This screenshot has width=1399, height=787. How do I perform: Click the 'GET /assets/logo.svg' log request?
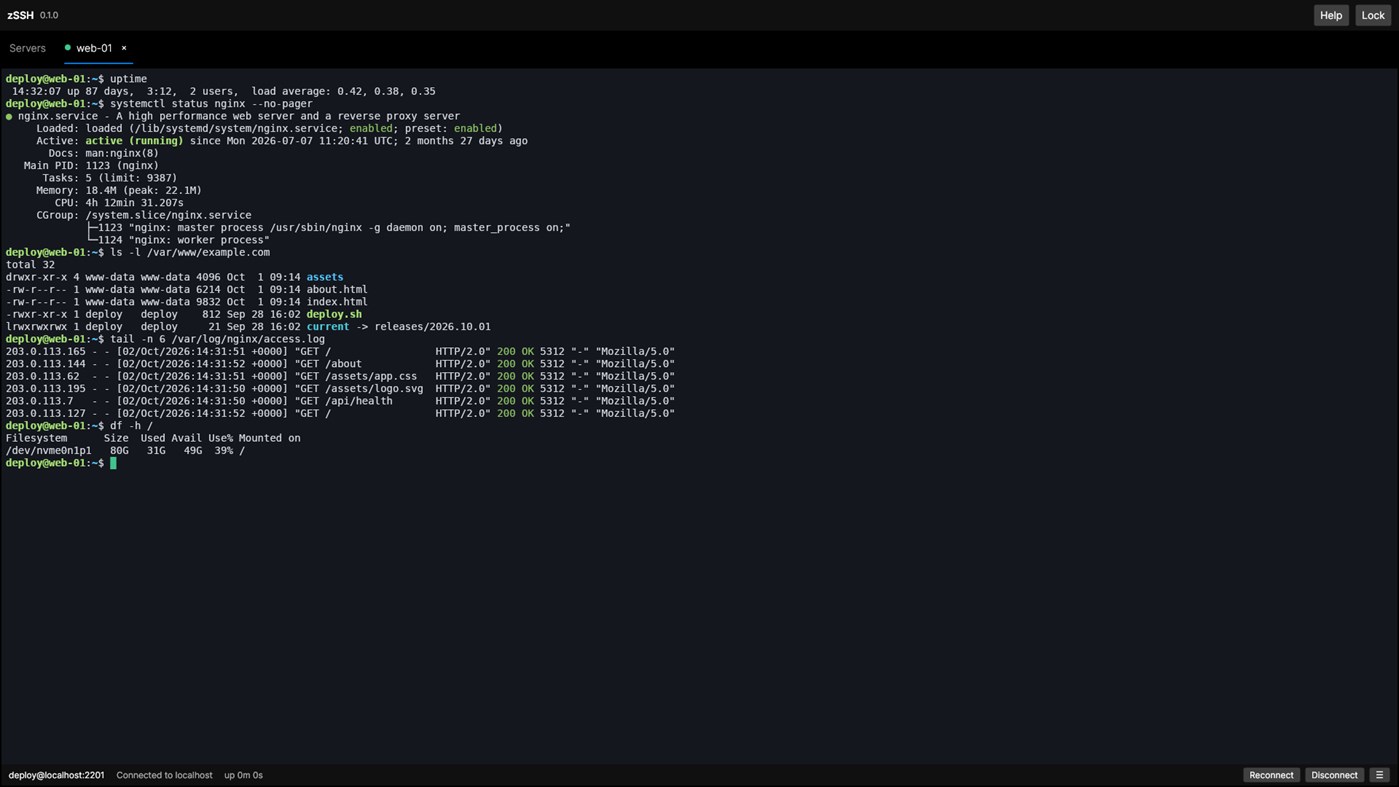click(359, 388)
